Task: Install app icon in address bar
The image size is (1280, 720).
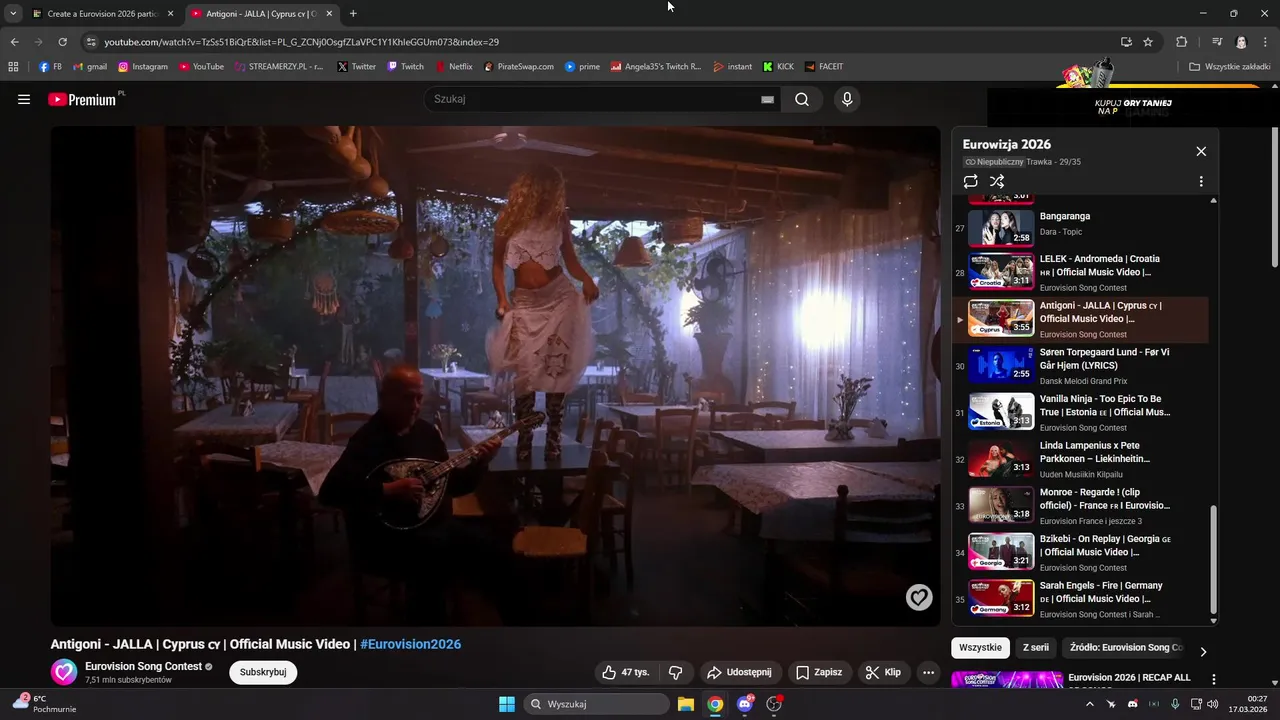Action: point(1126,42)
